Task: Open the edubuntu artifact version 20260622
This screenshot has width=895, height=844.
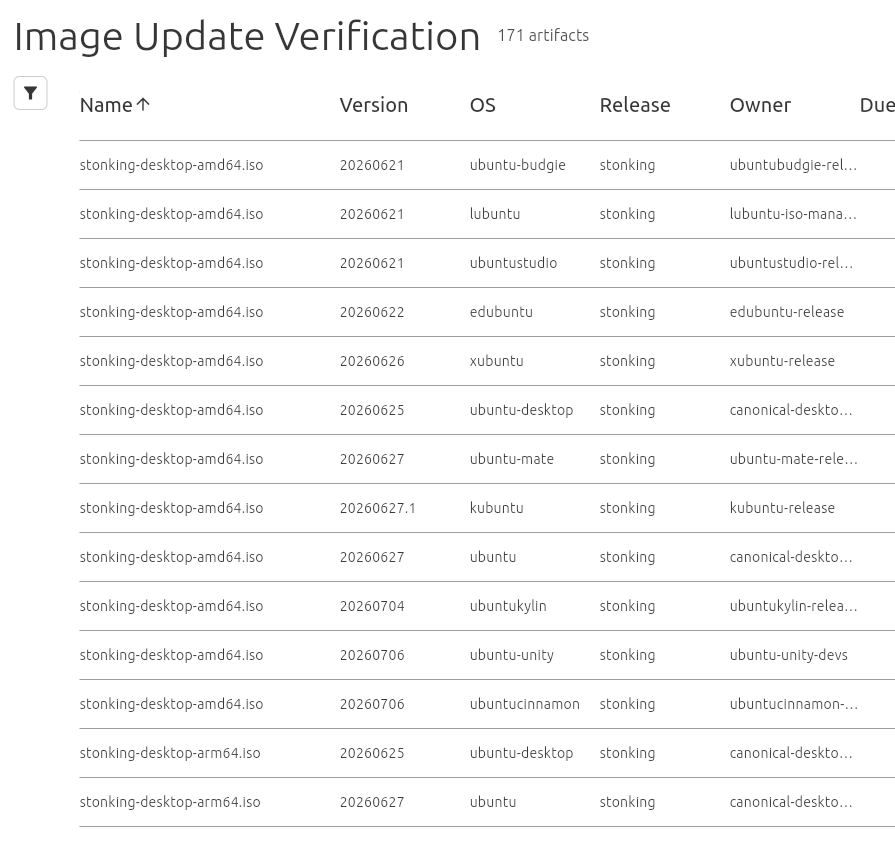Action: pos(372,312)
